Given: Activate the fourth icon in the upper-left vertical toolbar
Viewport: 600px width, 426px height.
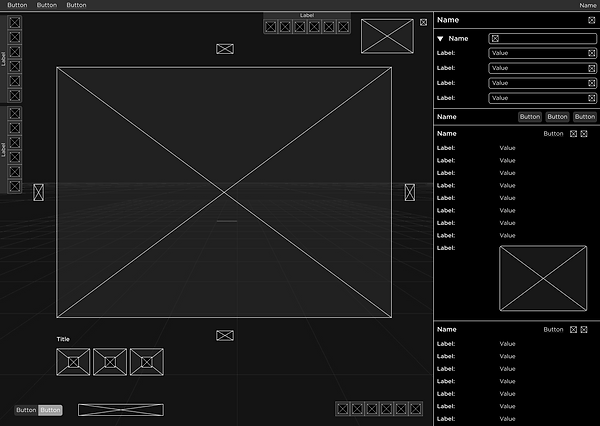Looking at the screenshot, I should 15,66.
